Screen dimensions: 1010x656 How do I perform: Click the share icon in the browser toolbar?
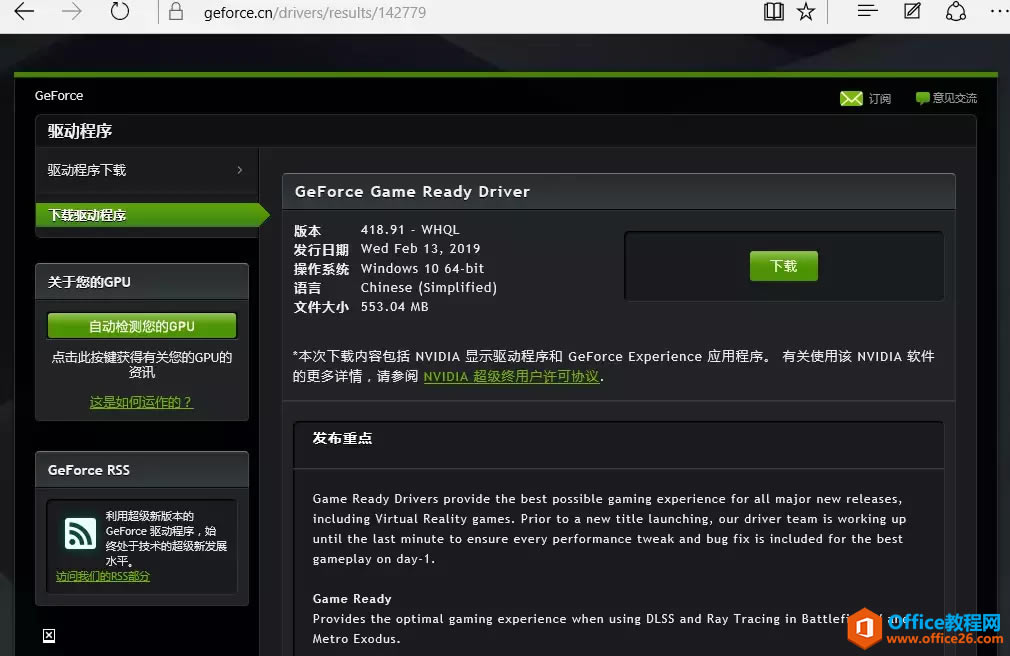click(956, 11)
